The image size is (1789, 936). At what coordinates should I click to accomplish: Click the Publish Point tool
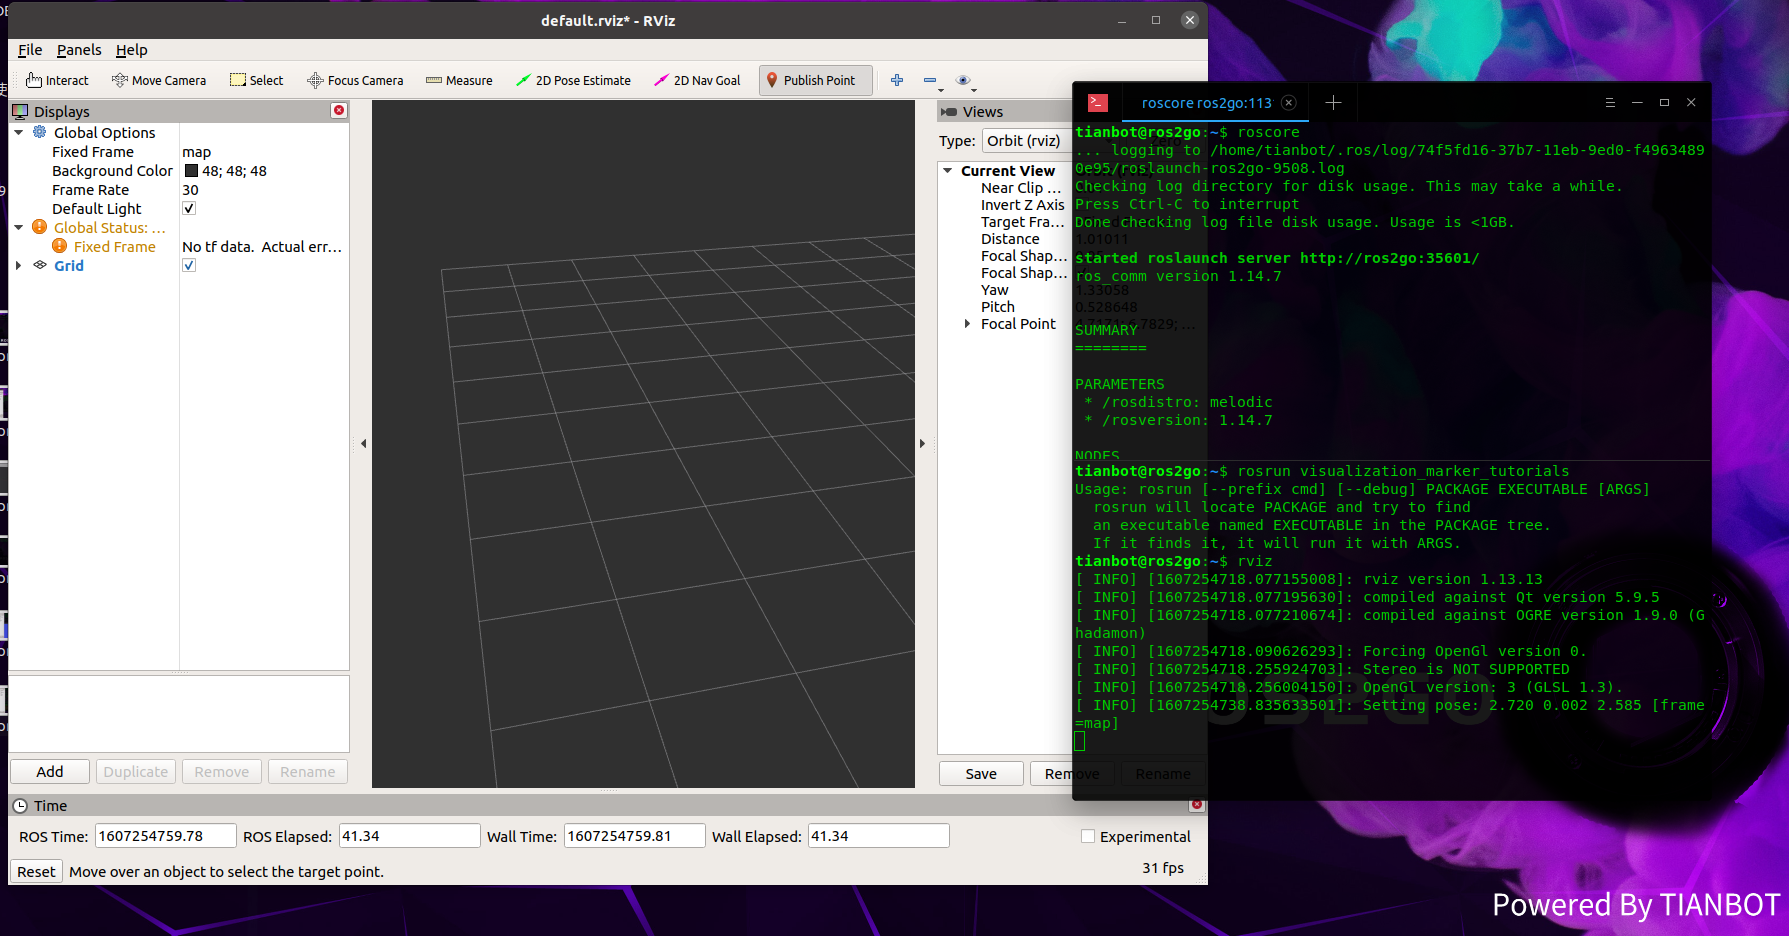pyautogui.click(x=815, y=80)
